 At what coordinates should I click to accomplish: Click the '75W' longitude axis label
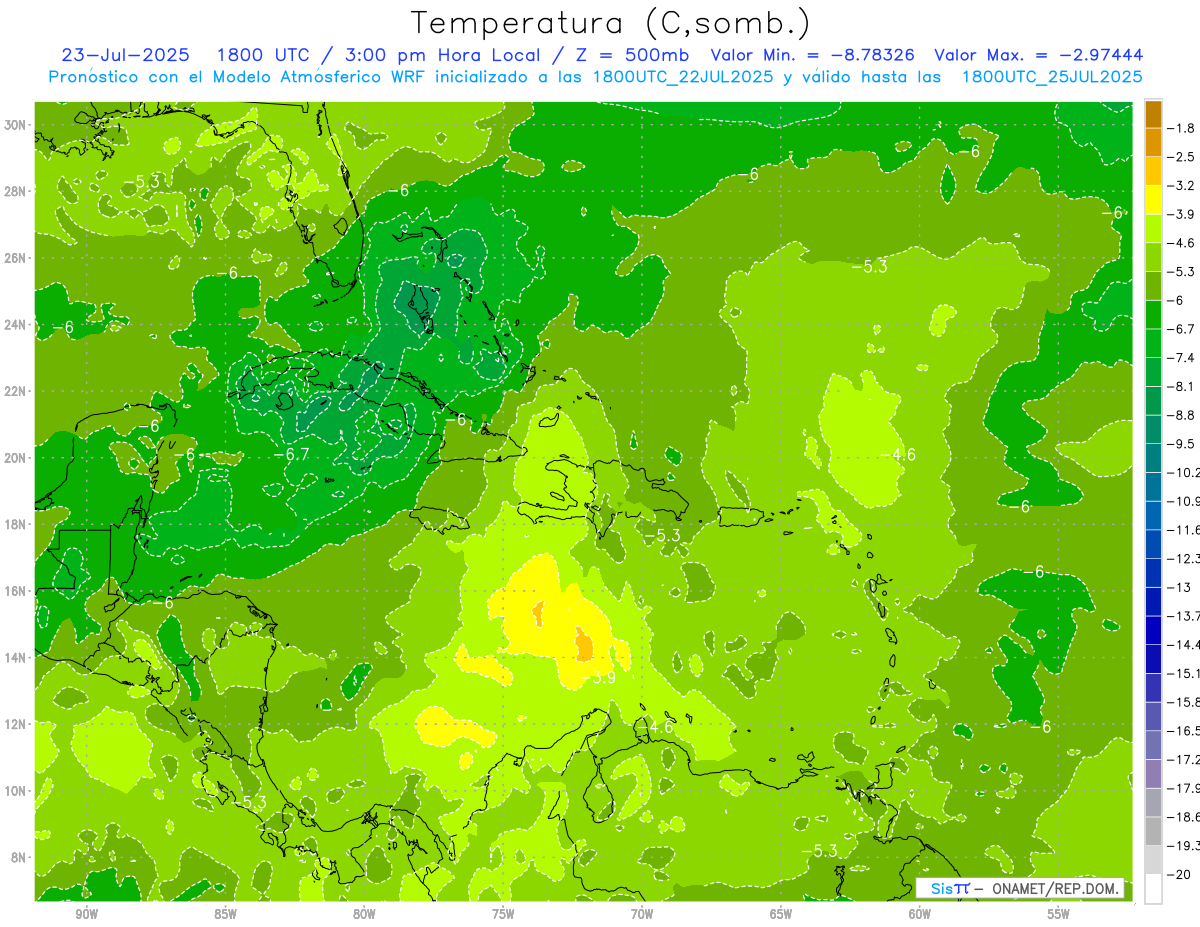(503, 914)
